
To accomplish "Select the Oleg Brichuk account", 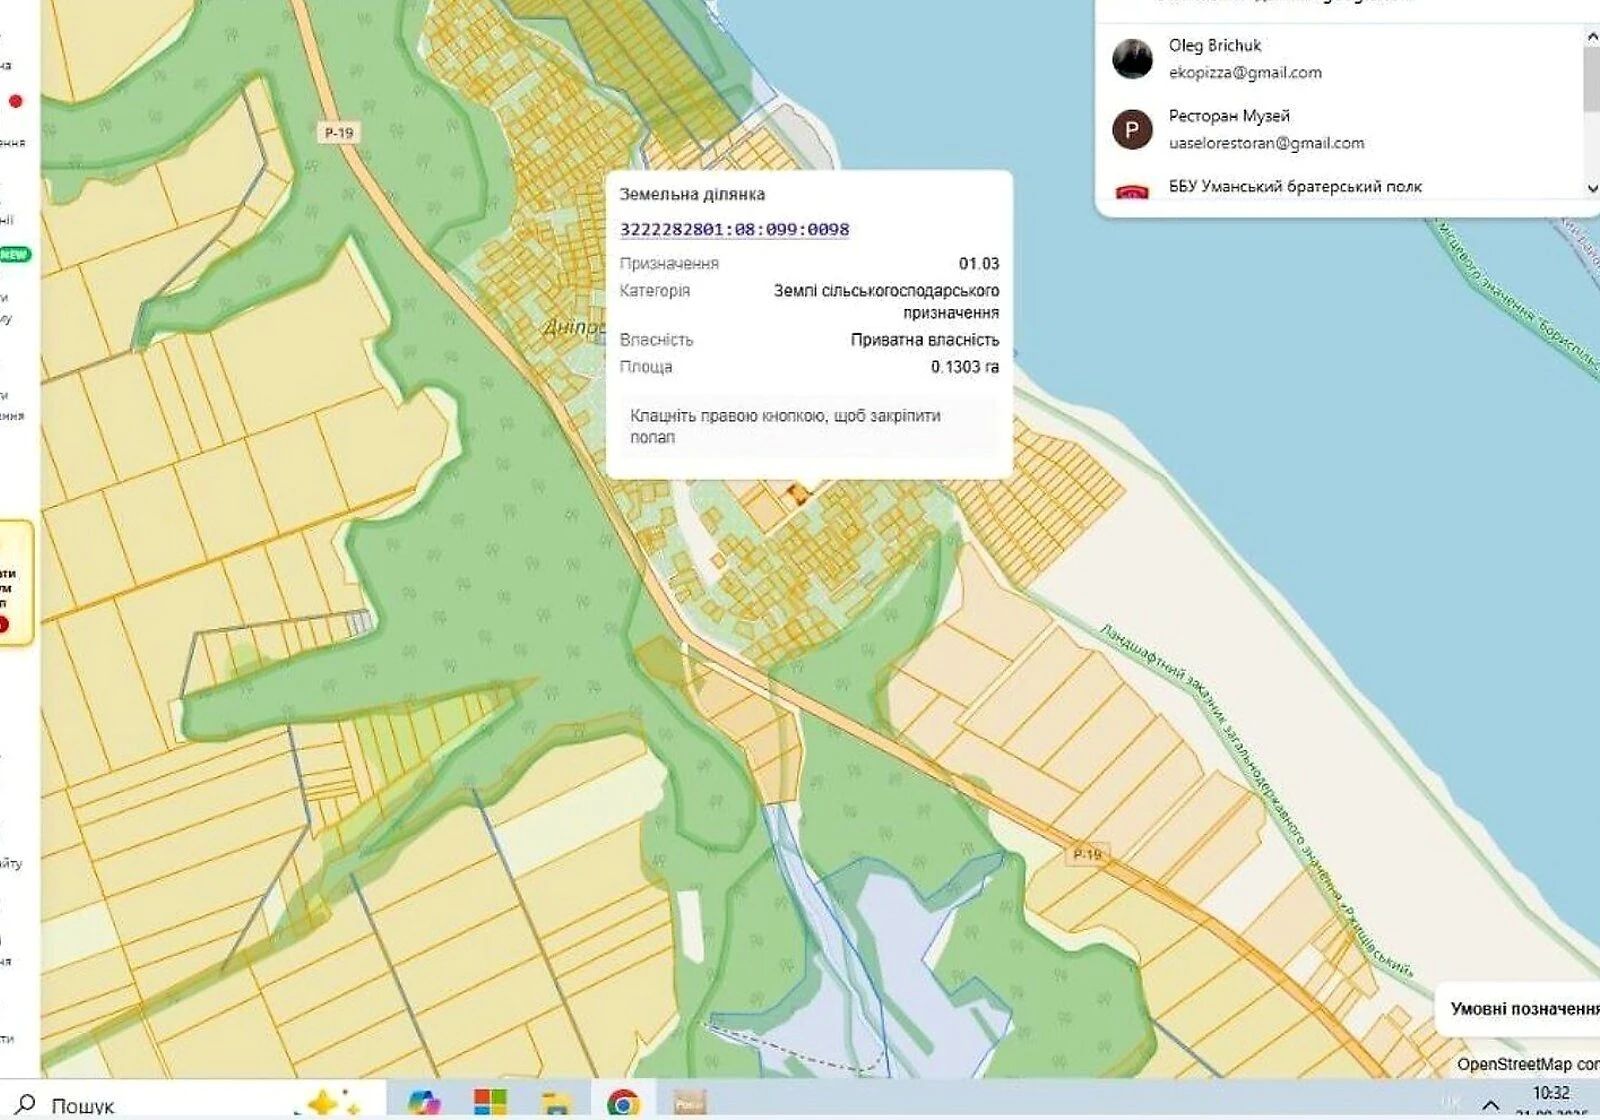I will [x=1340, y=58].
